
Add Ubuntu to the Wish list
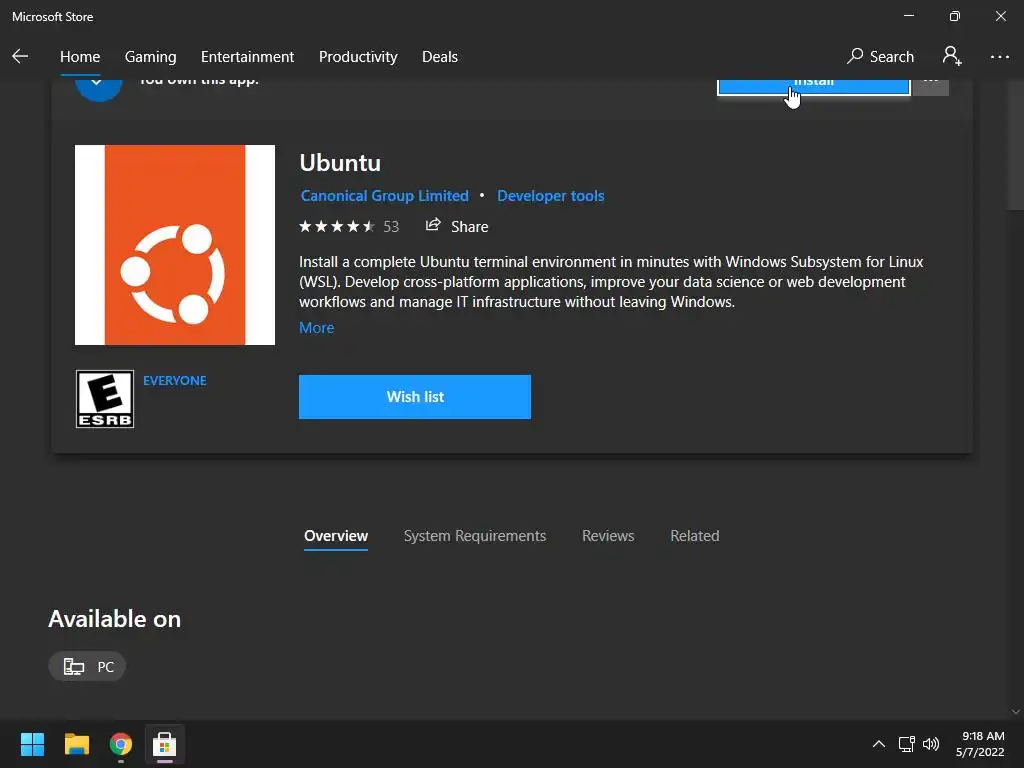coord(415,396)
